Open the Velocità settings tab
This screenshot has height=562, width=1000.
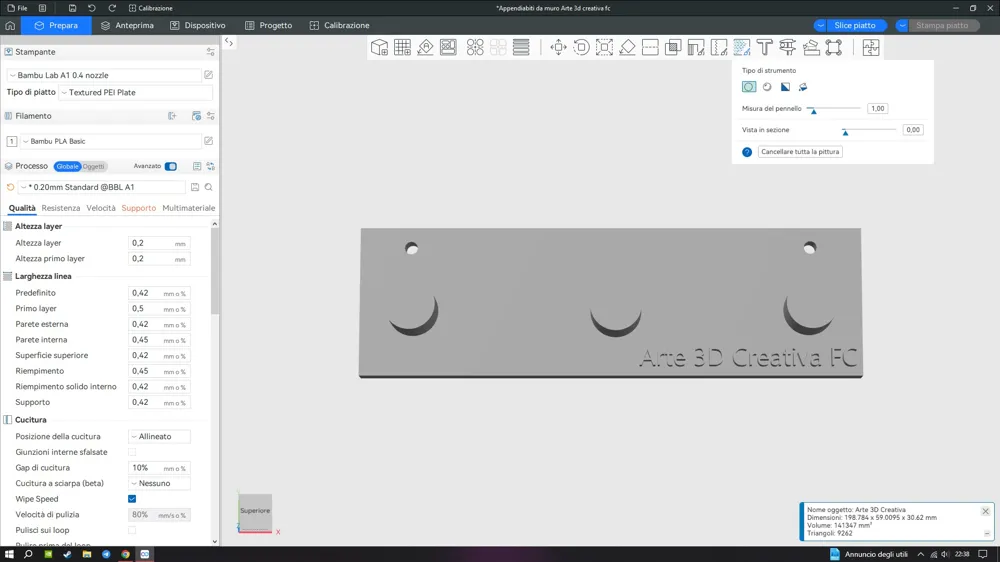tap(101, 208)
